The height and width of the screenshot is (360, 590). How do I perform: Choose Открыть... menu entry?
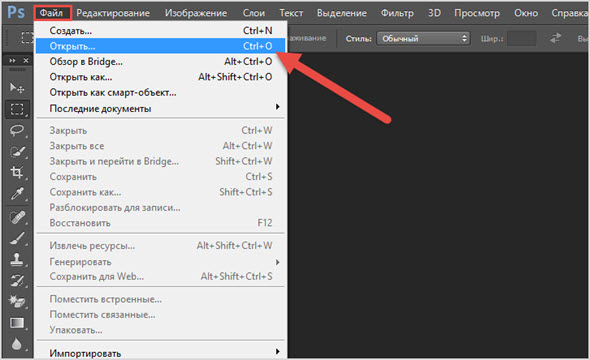pyautogui.click(x=160, y=46)
